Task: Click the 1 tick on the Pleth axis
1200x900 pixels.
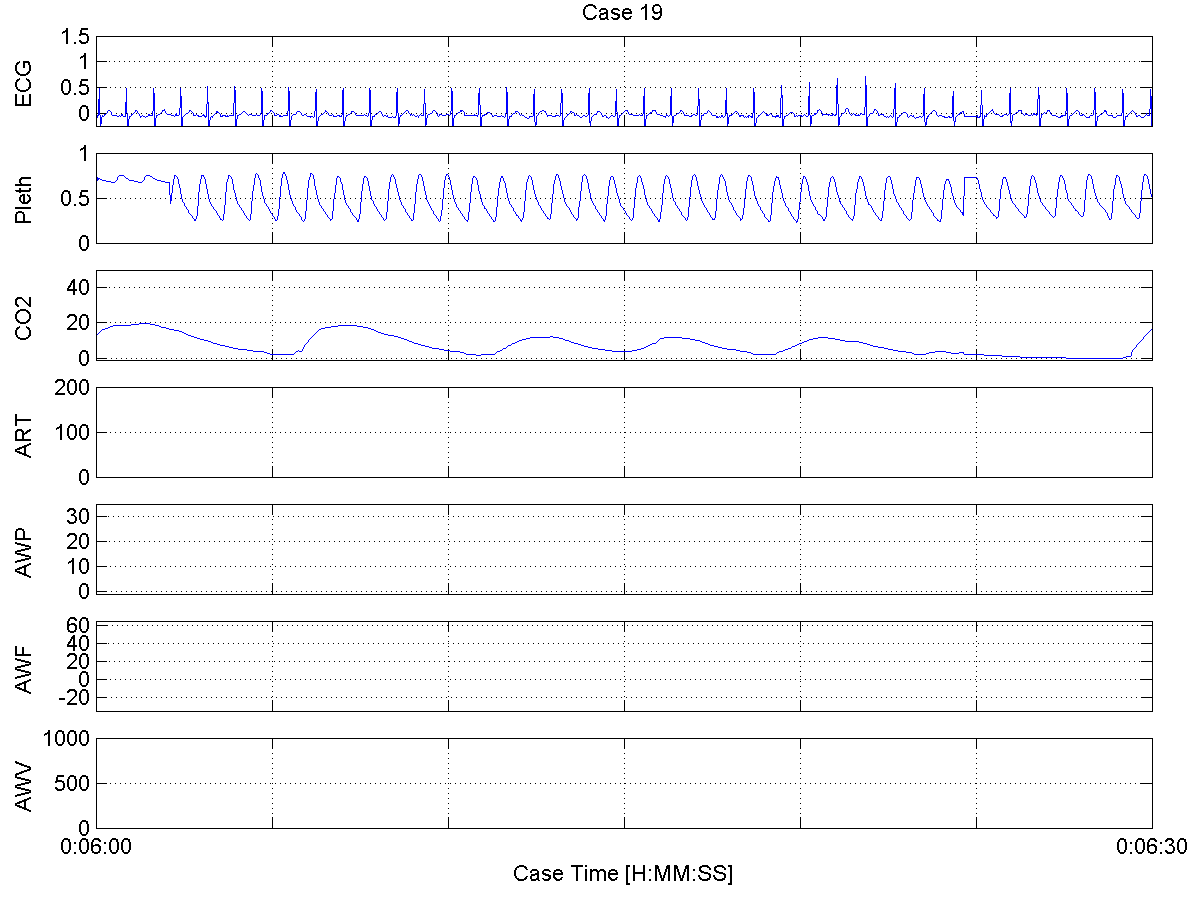Action: (85, 154)
